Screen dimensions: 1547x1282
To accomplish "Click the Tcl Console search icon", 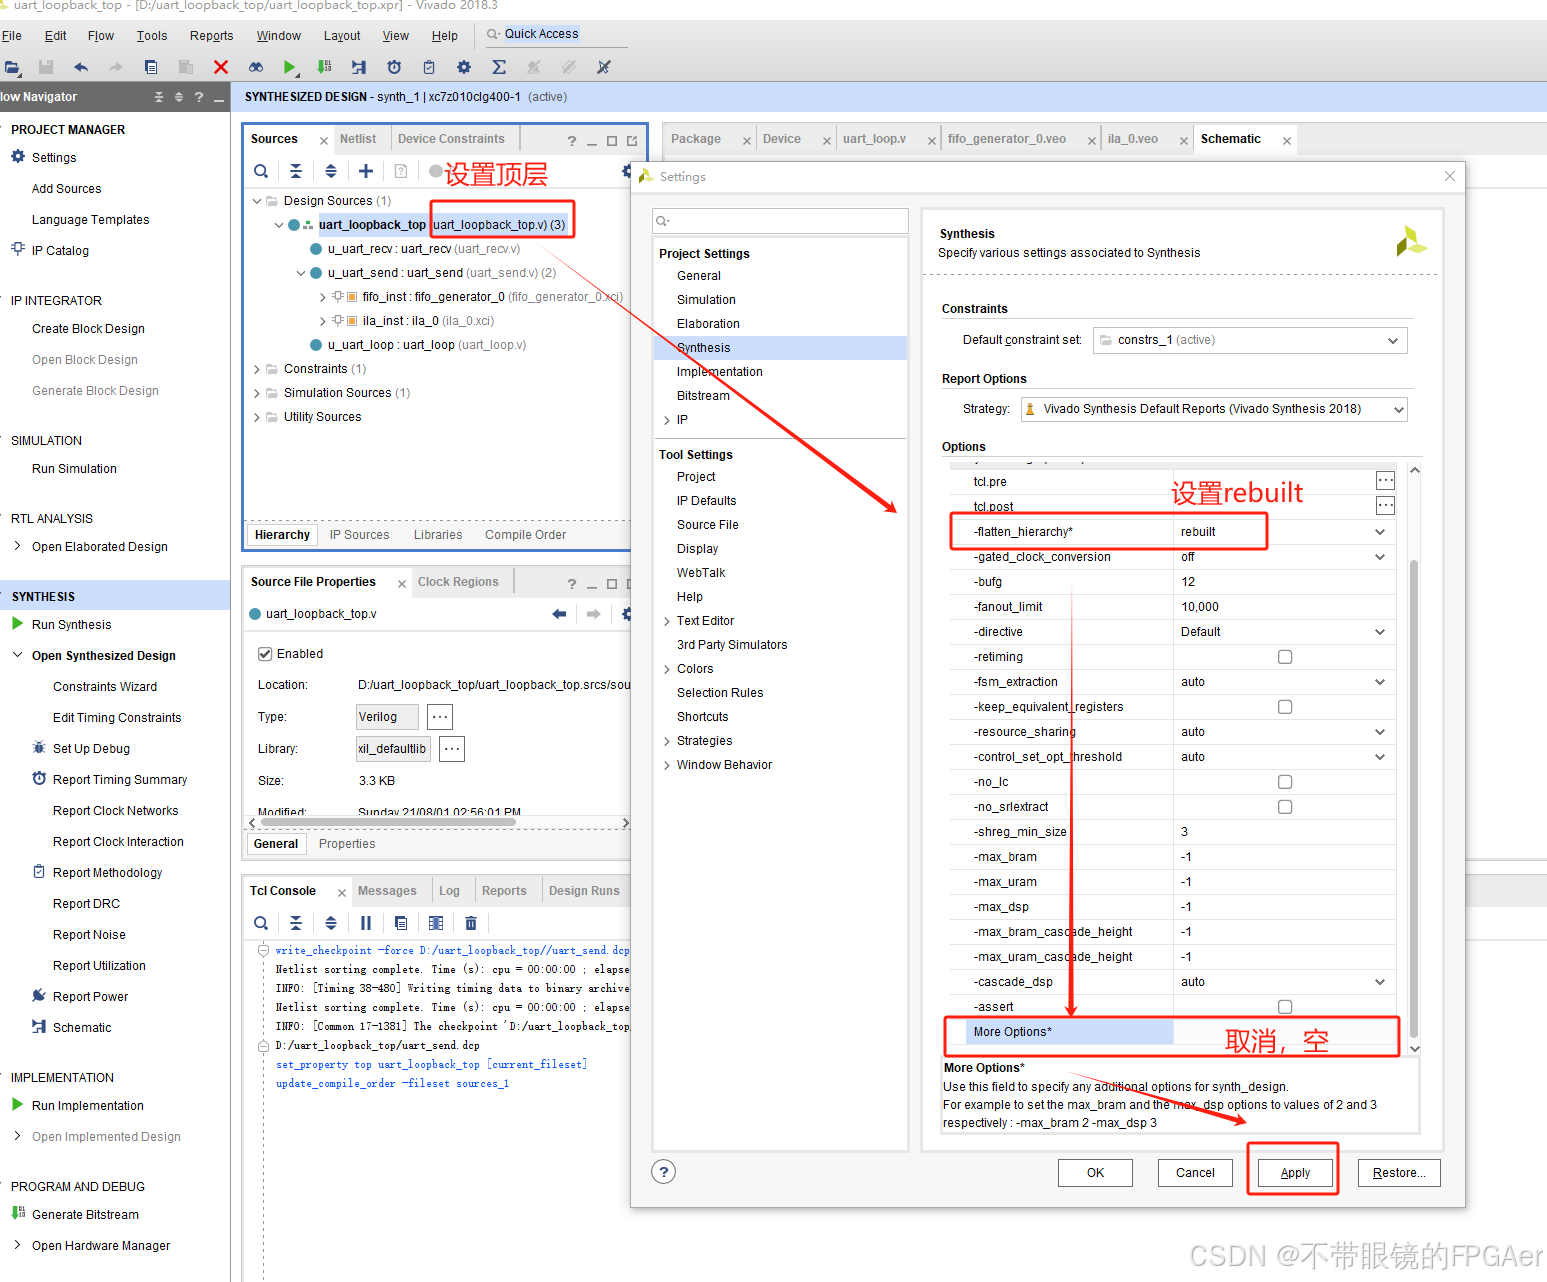I will [261, 923].
